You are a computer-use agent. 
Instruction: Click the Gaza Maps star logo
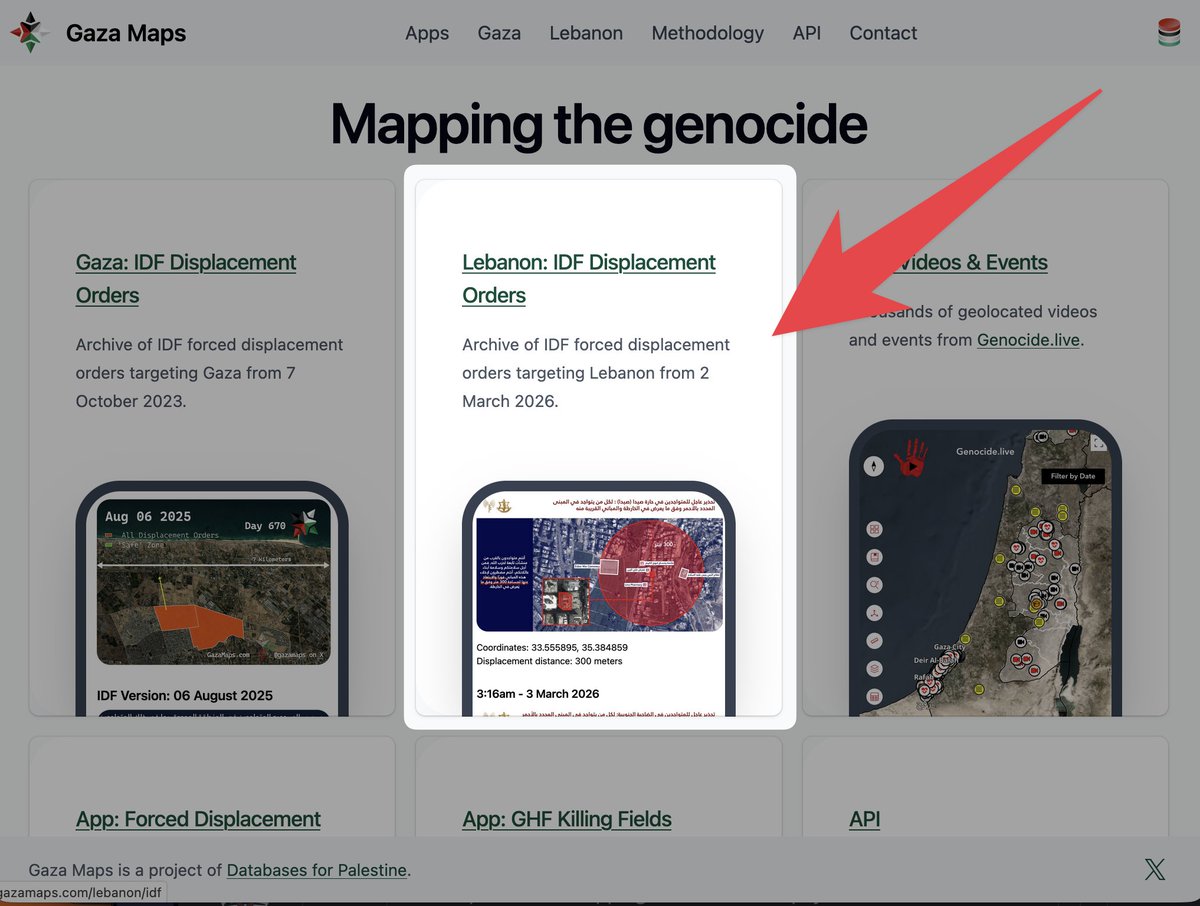29,33
